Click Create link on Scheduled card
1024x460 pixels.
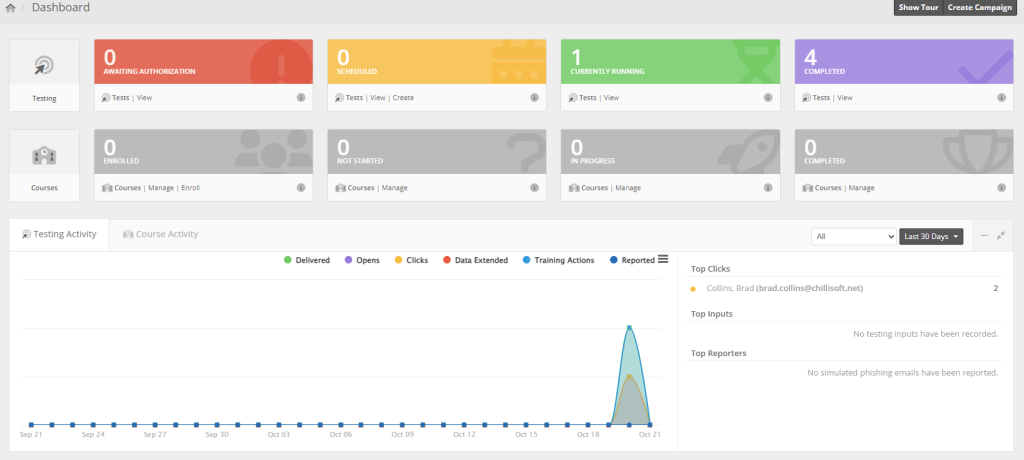(403, 98)
